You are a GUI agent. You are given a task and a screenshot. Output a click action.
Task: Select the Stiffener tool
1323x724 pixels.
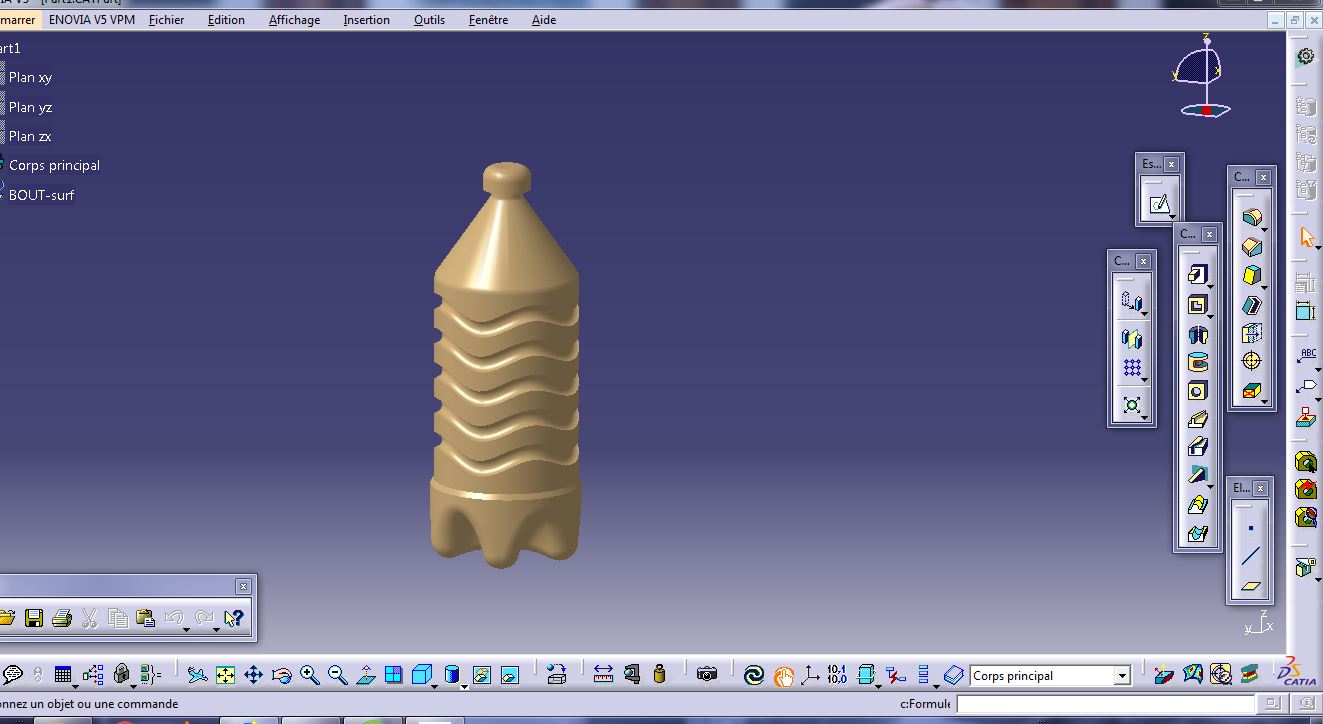click(x=1198, y=476)
